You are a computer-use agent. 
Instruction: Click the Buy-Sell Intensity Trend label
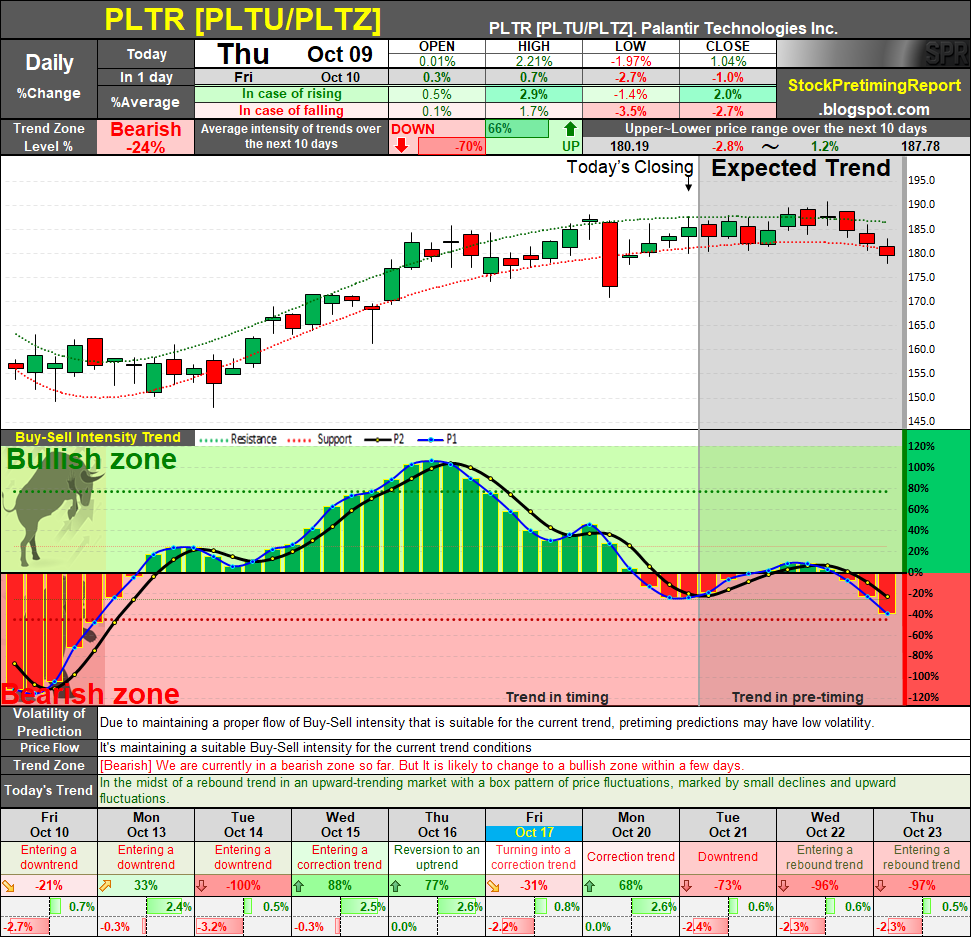click(98, 437)
